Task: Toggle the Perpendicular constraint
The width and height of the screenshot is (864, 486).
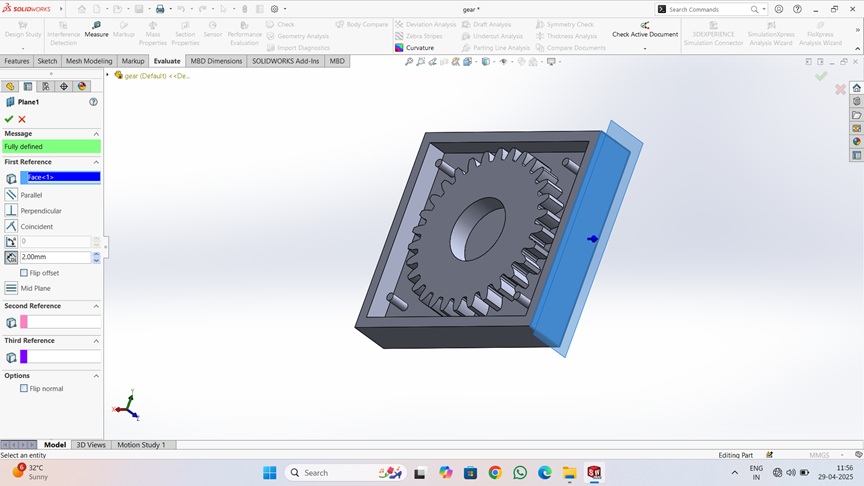Action: pos(11,210)
